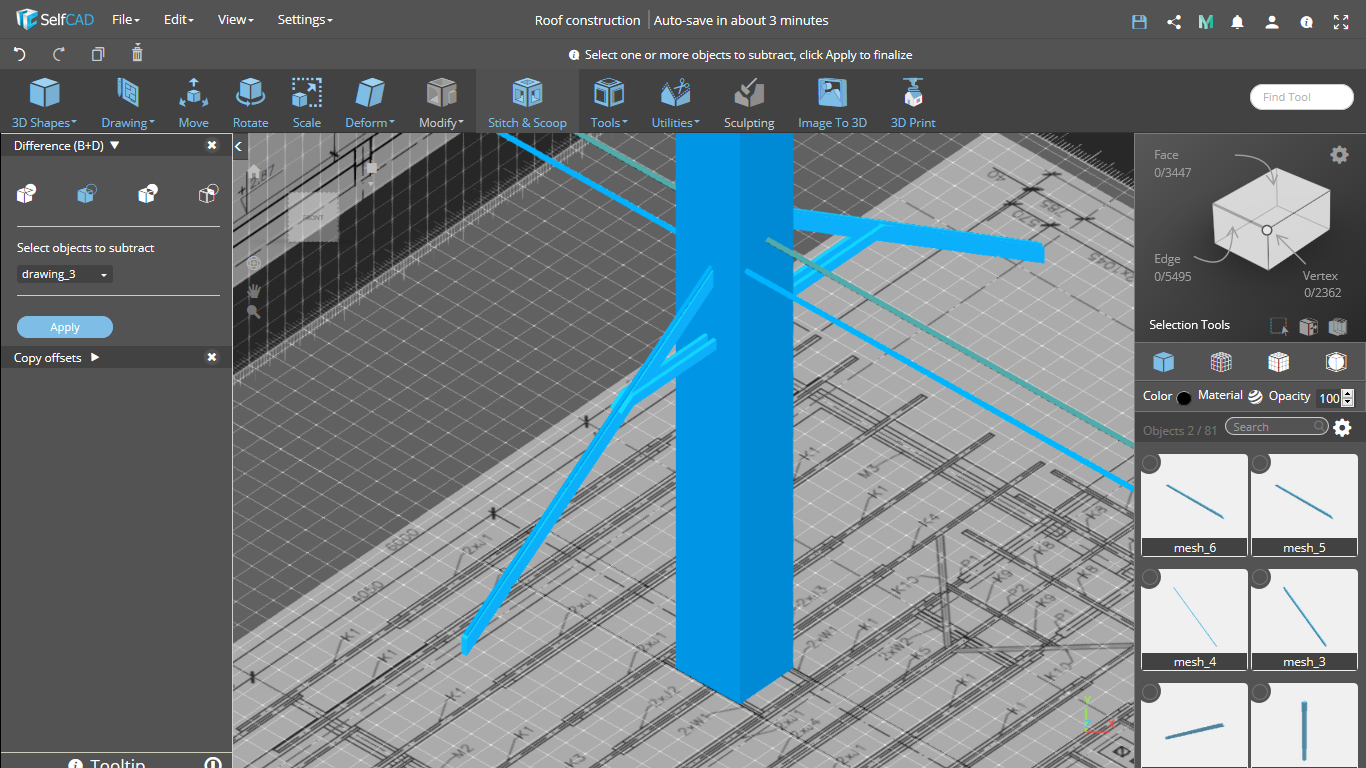Click the info icon in header
The image size is (1366, 768).
pos(1306,21)
